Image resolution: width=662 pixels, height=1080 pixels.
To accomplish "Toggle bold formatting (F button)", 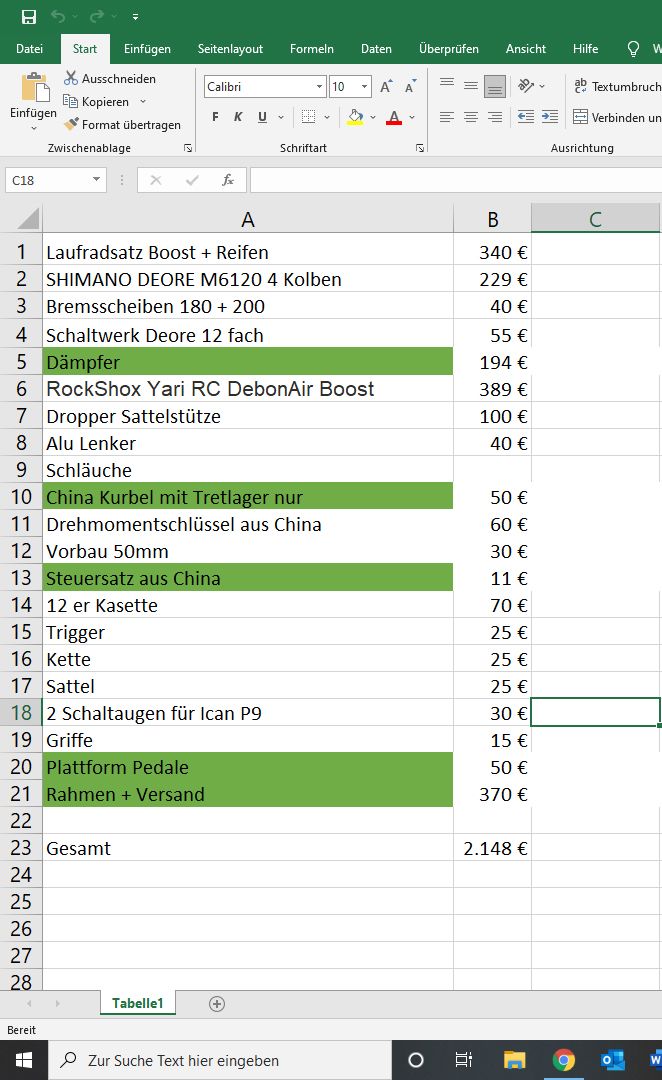I will click(215, 117).
